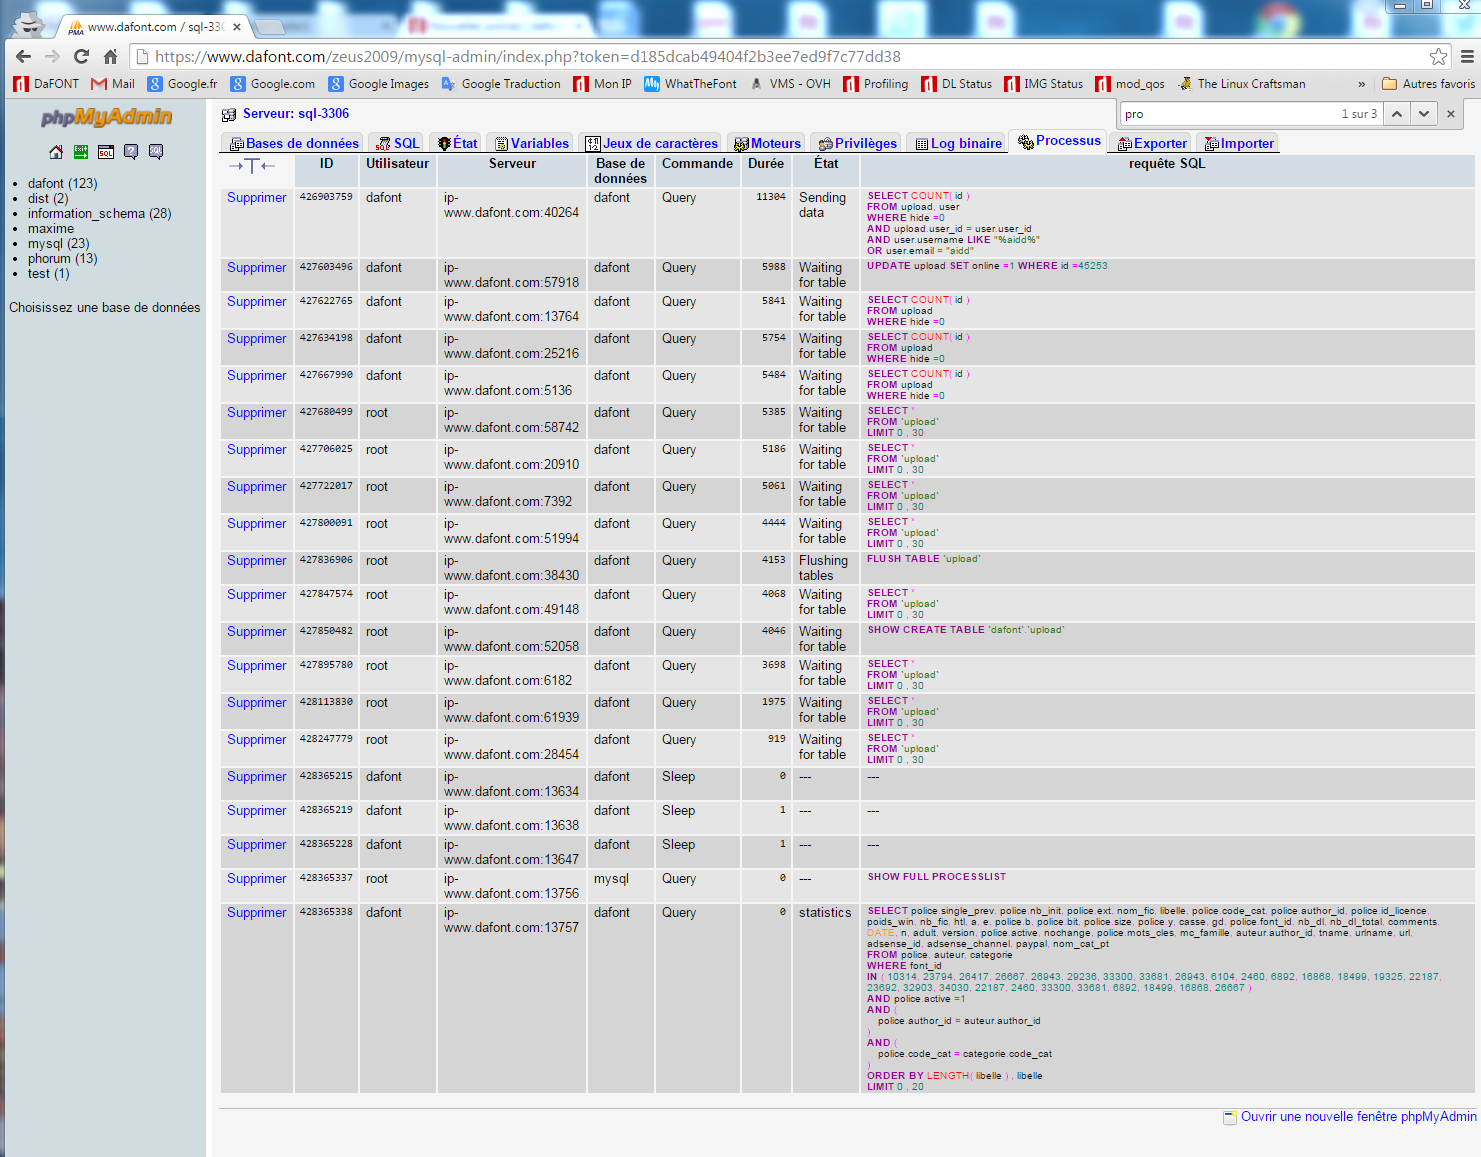Click the full texts toggle arrows icon
Viewport: 1481px width, 1157px height.
251,166
